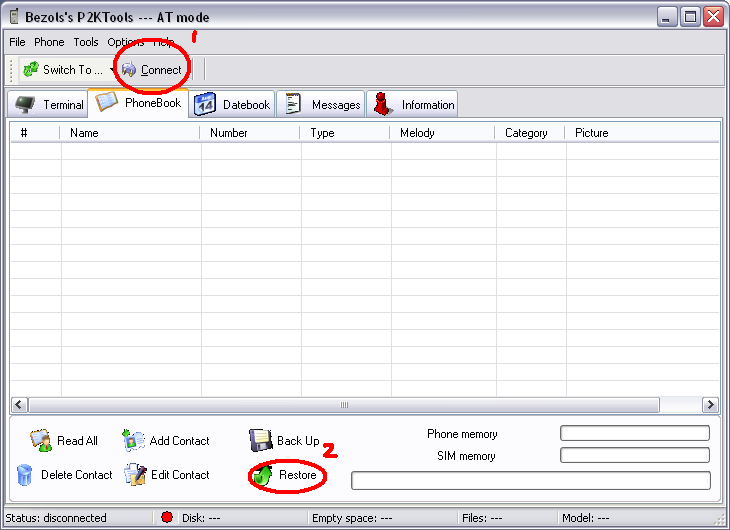The width and height of the screenshot is (730, 530).
Task: Click the Information red figure icon
Action: [x=383, y=104]
